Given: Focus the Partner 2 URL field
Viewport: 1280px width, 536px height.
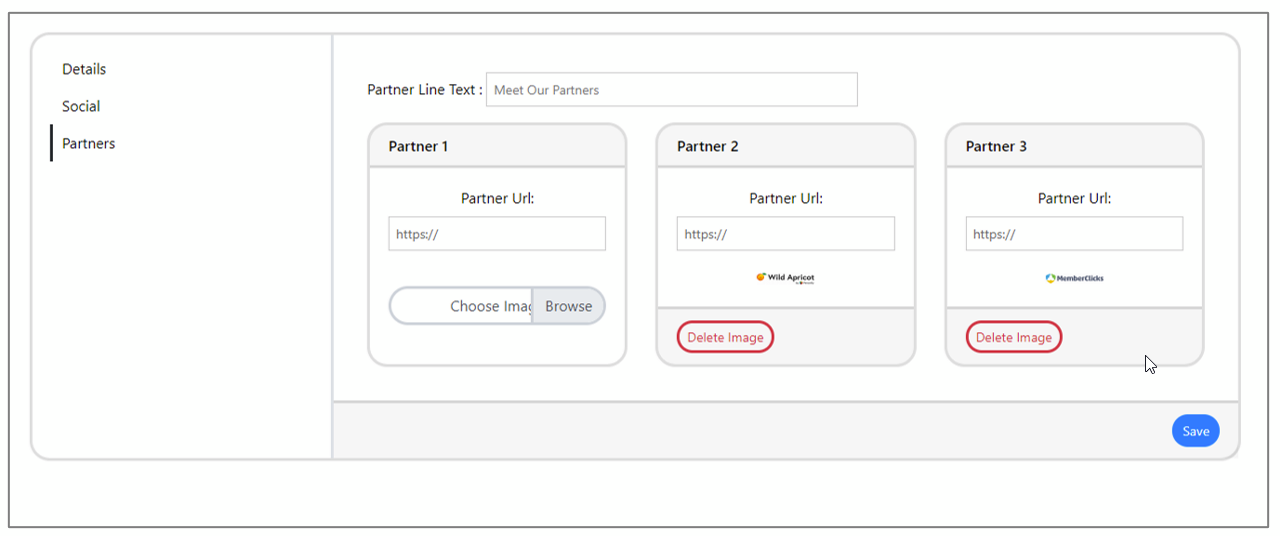Looking at the screenshot, I should click(786, 234).
